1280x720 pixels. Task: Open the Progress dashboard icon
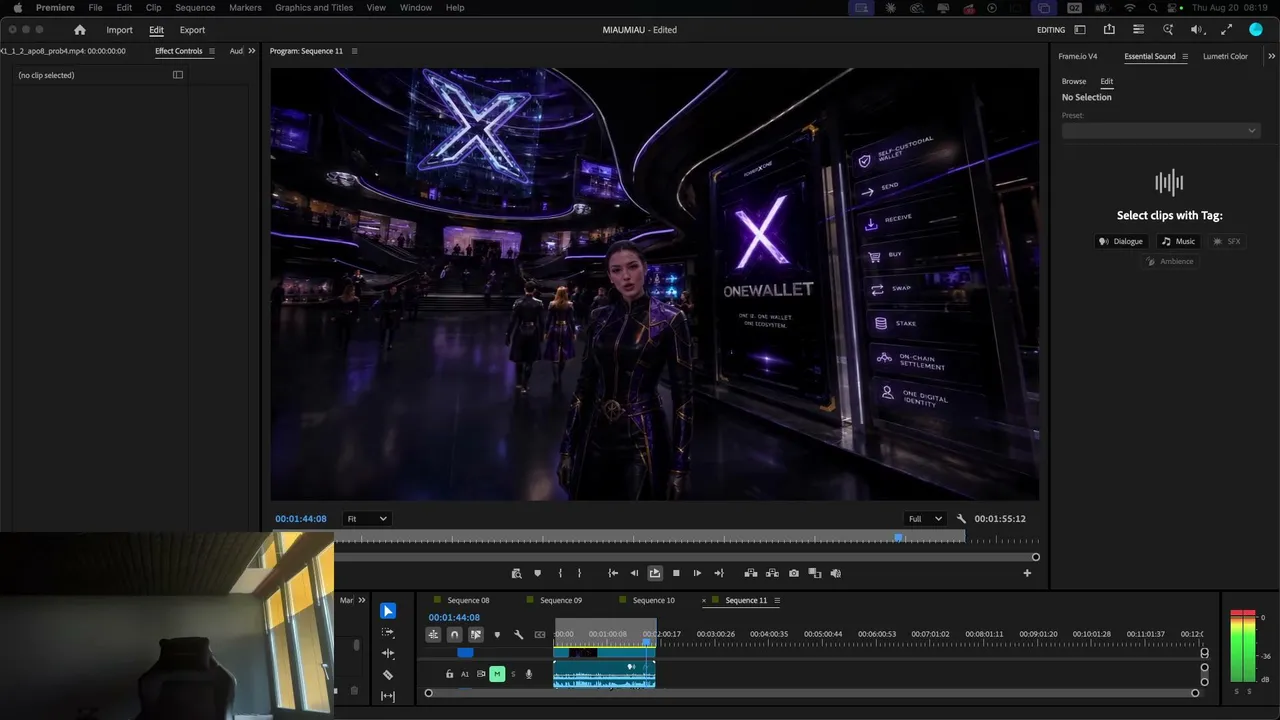(x=1138, y=30)
